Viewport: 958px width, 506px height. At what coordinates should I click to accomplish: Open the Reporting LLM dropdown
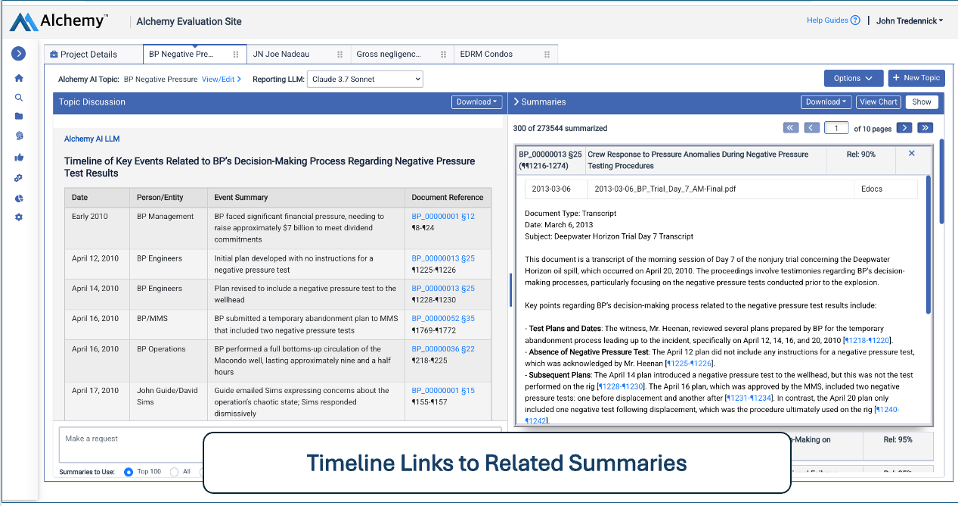pyautogui.click(x=365, y=79)
